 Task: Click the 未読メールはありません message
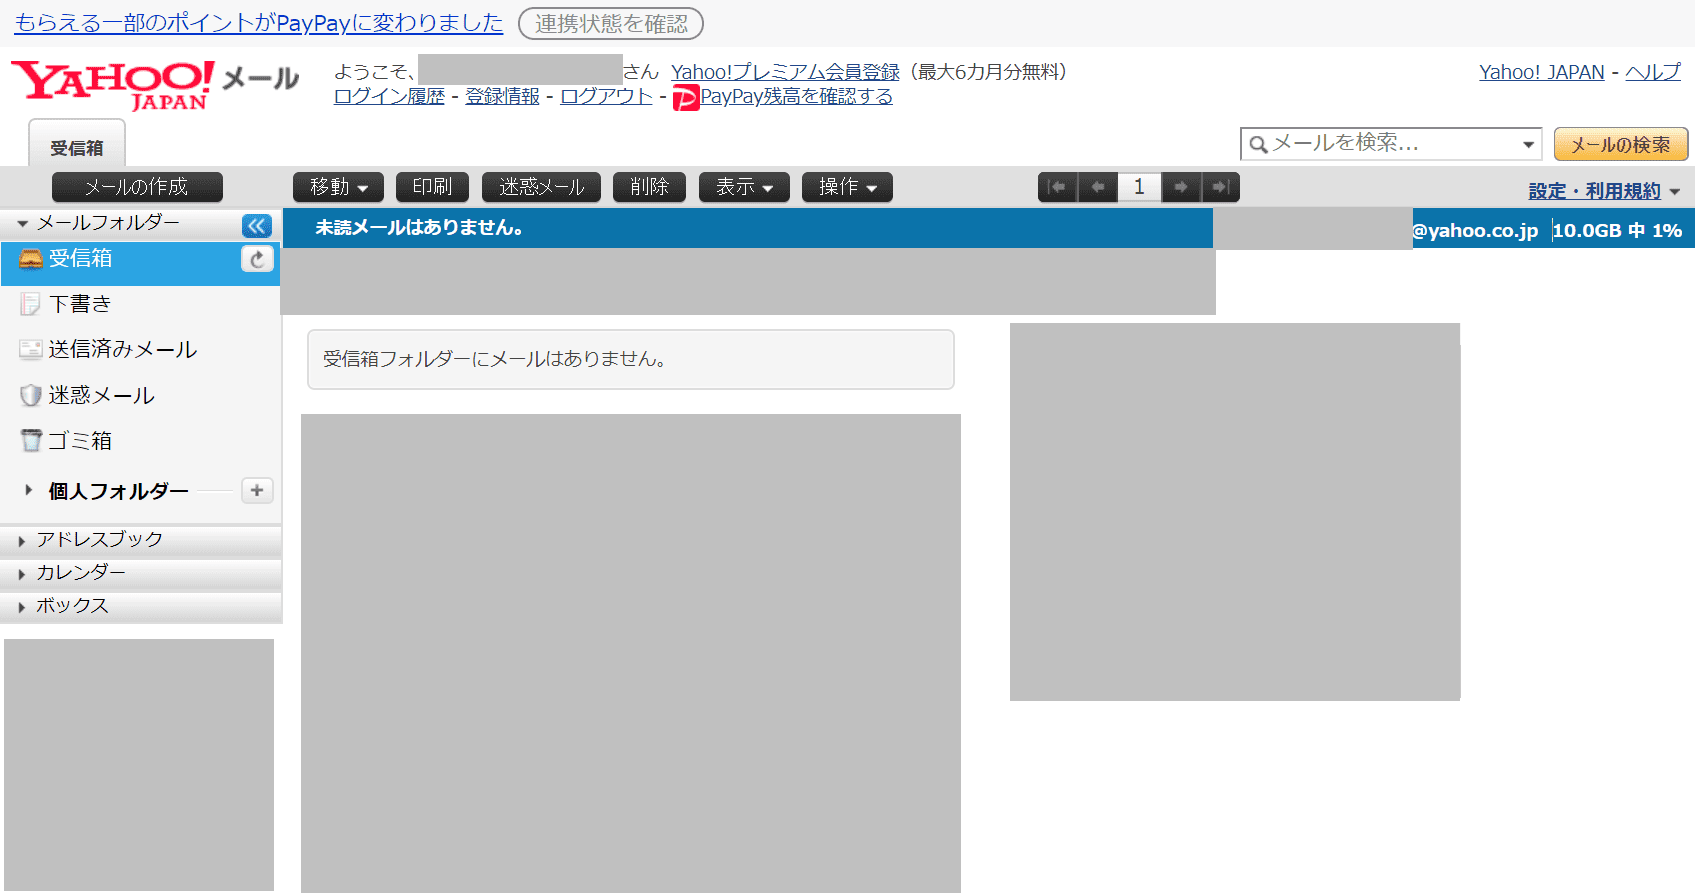[x=419, y=228]
